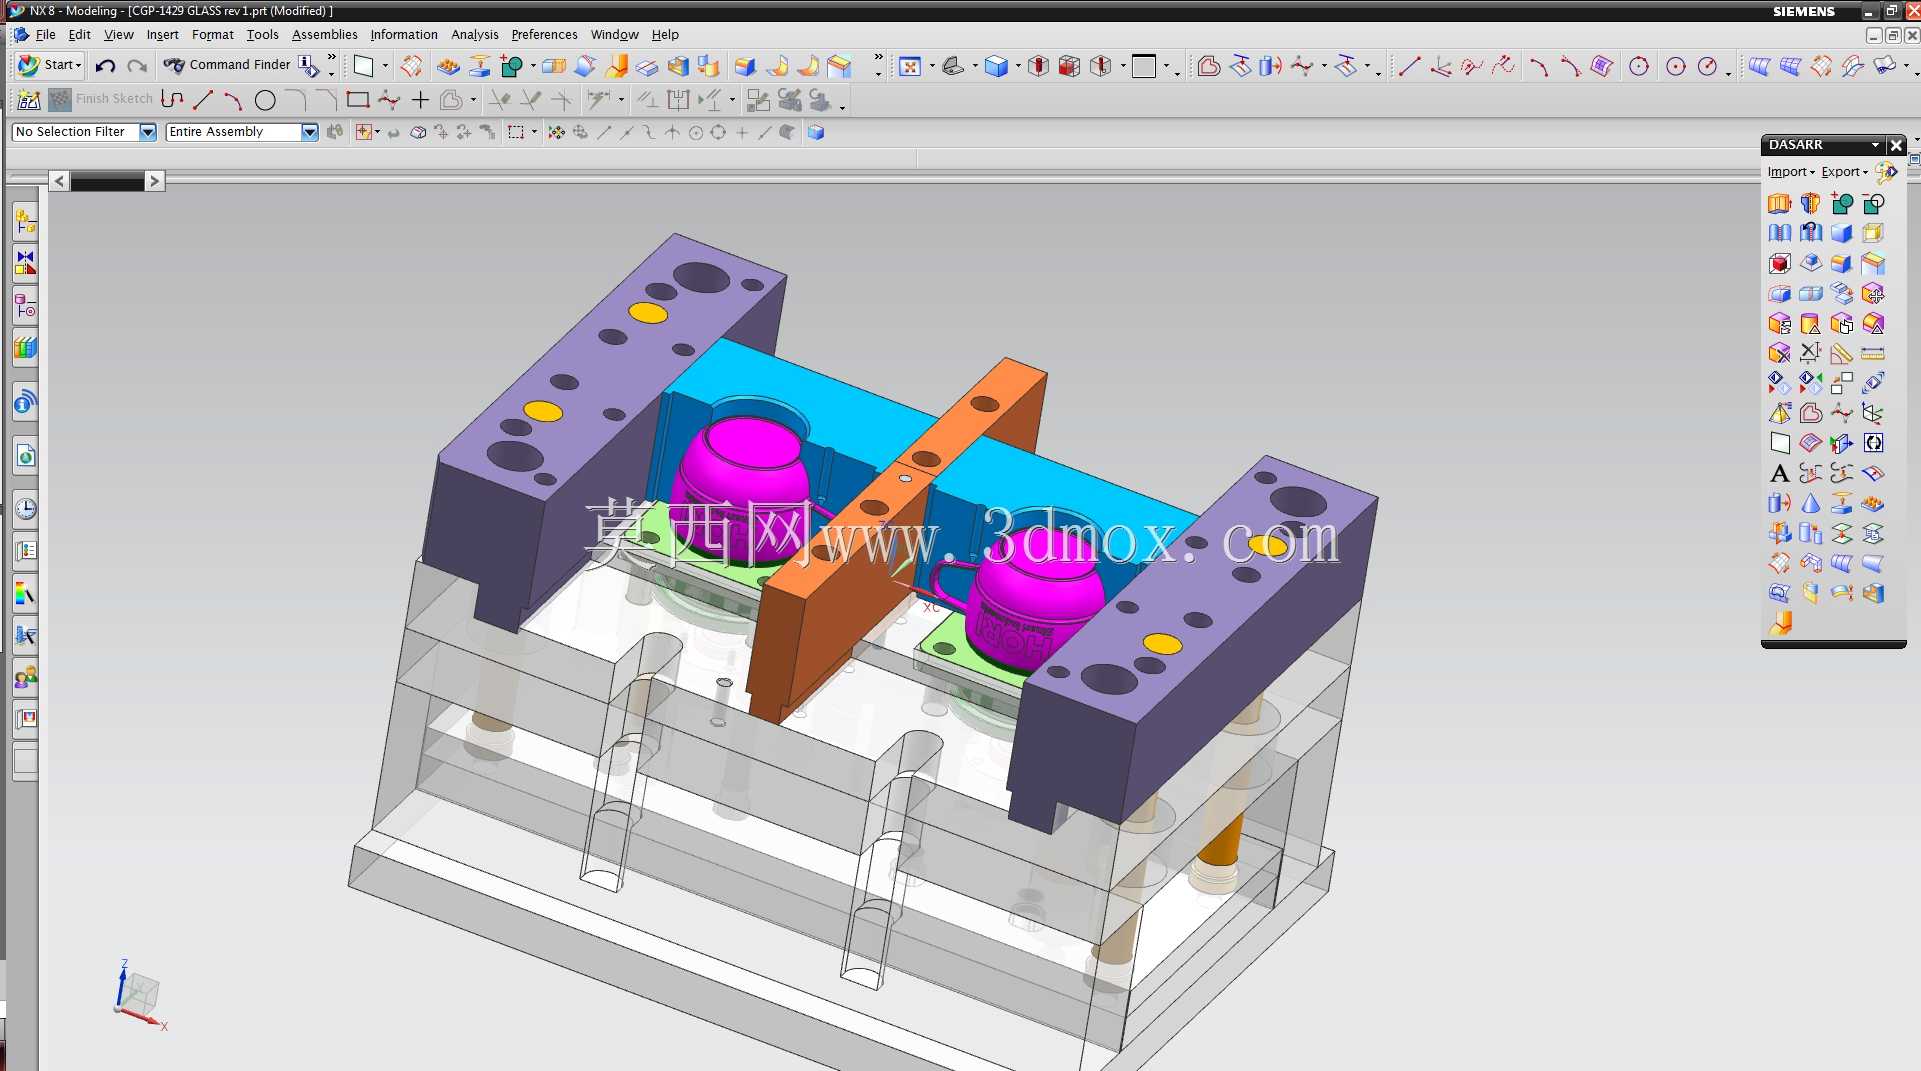Click the heart-shaped curve icon in DASARR panel
This screenshot has height=1071, width=1921.
click(x=1810, y=414)
